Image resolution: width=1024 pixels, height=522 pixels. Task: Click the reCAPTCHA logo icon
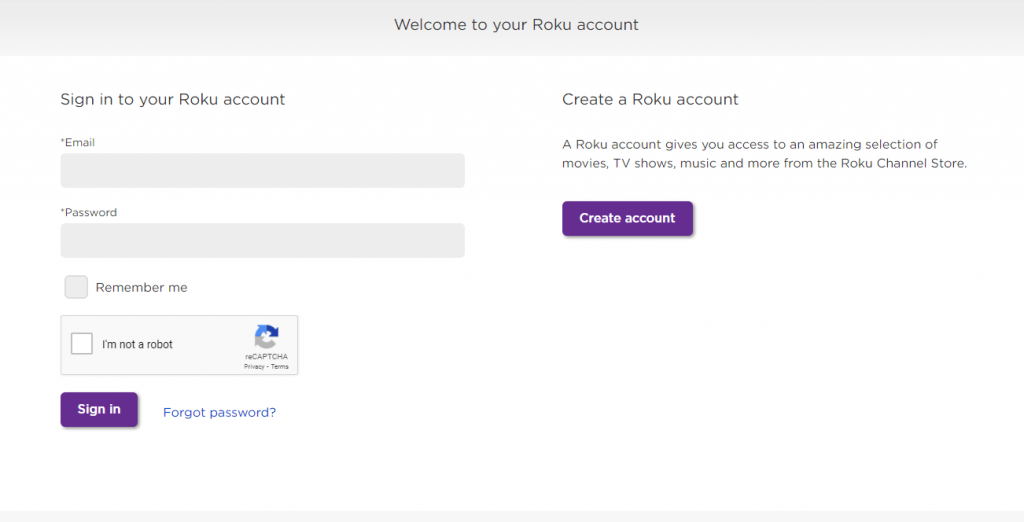[x=266, y=337]
